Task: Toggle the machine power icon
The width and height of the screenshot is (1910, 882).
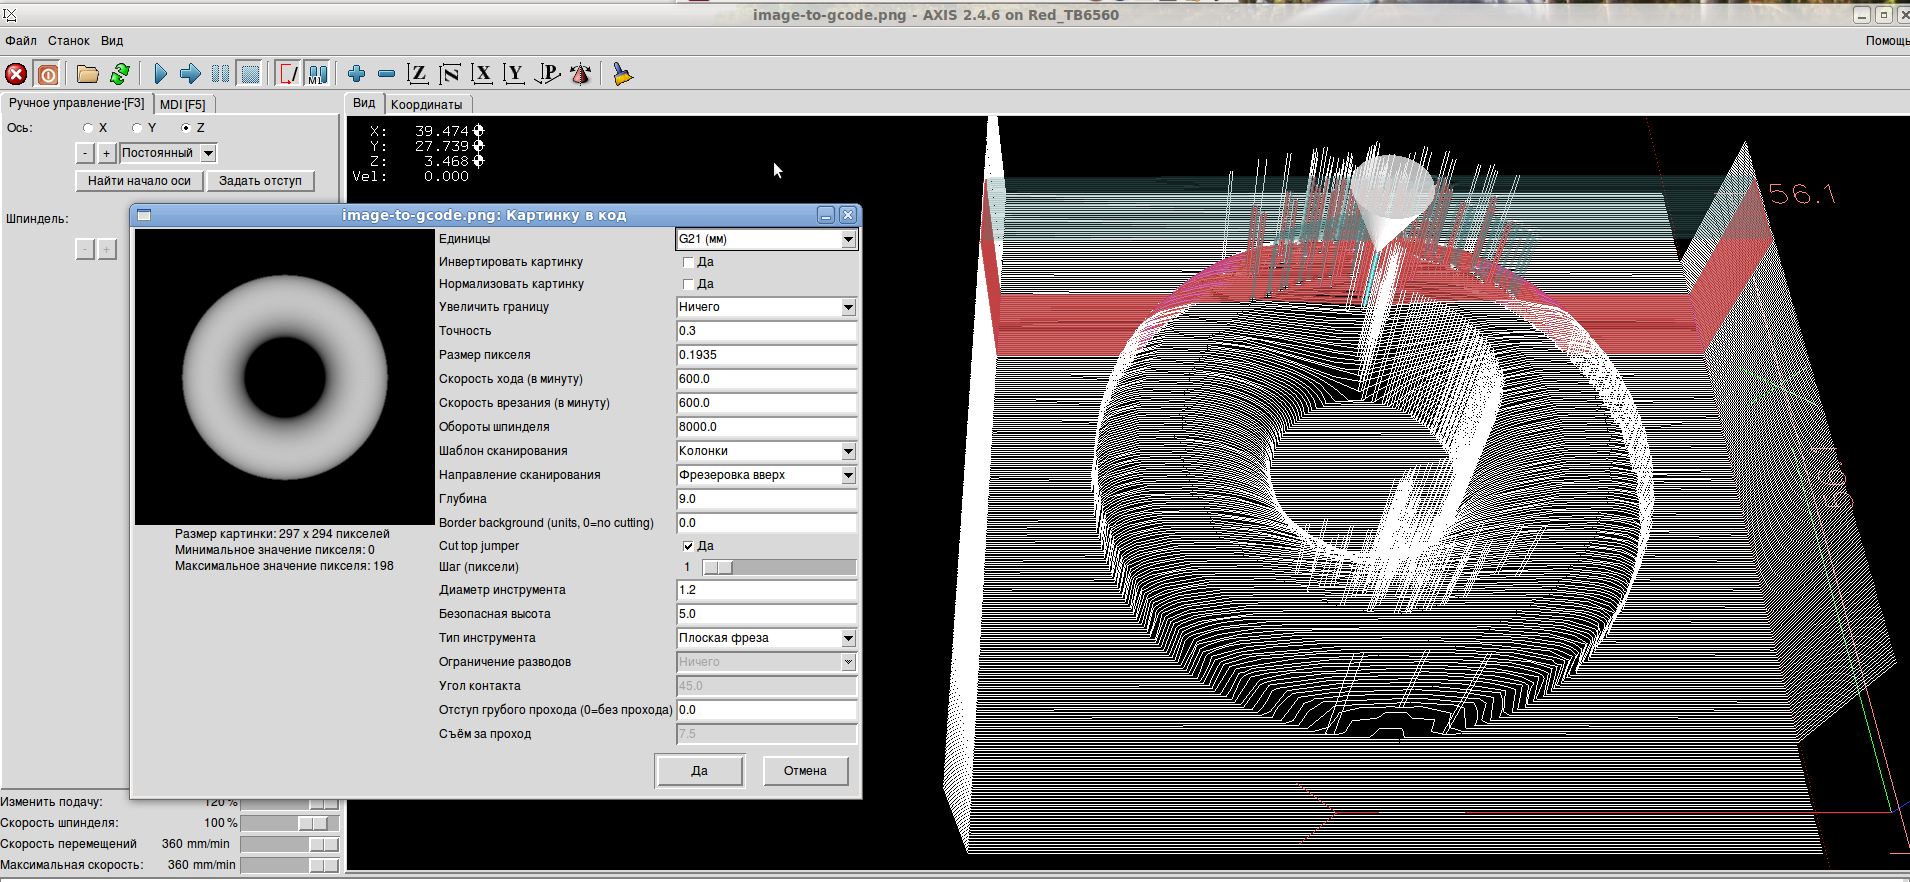Action: [x=47, y=74]
